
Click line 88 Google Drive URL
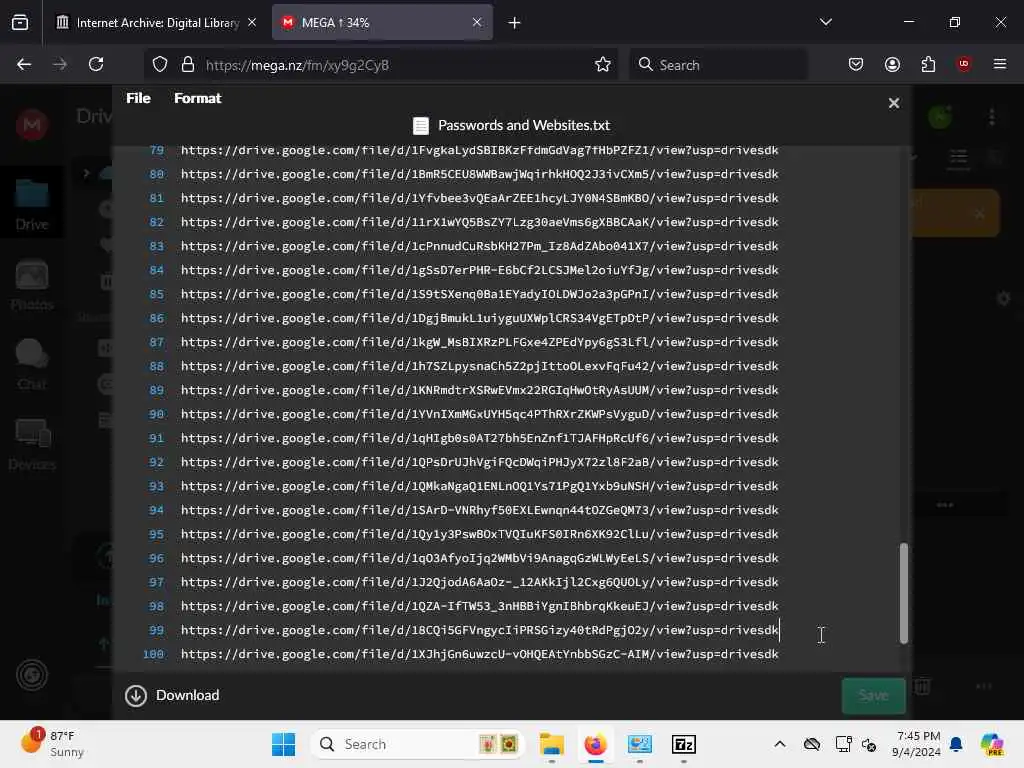[x=479, y=366]
